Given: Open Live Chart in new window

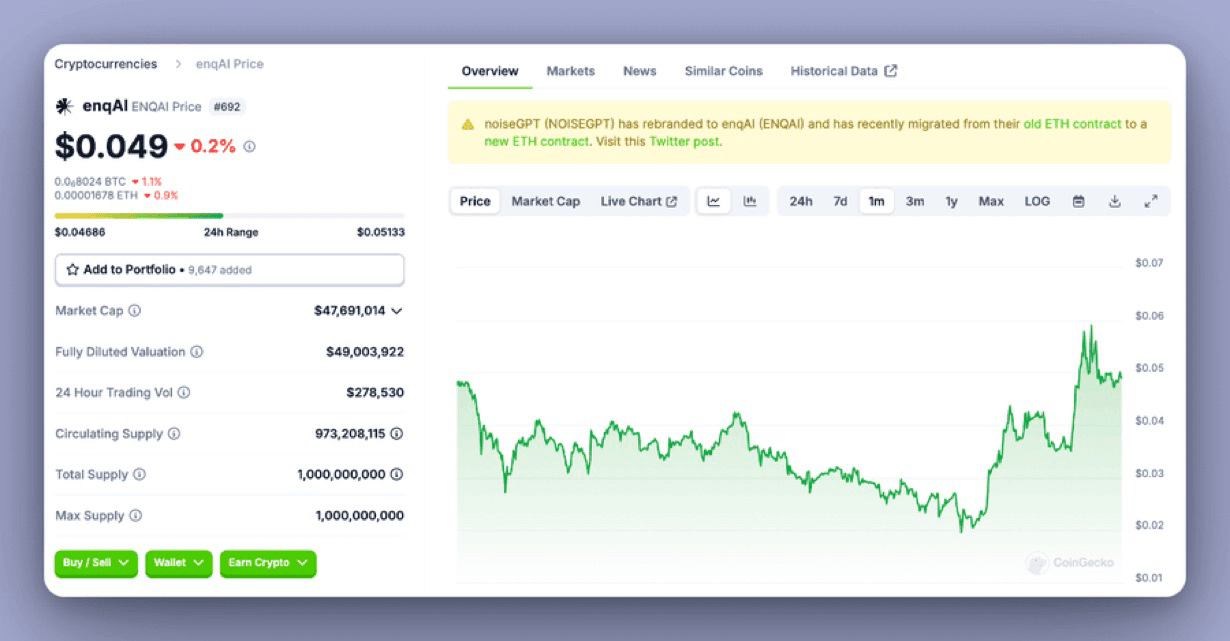Looking at the screenshot, I should click(x=639, y=201).
